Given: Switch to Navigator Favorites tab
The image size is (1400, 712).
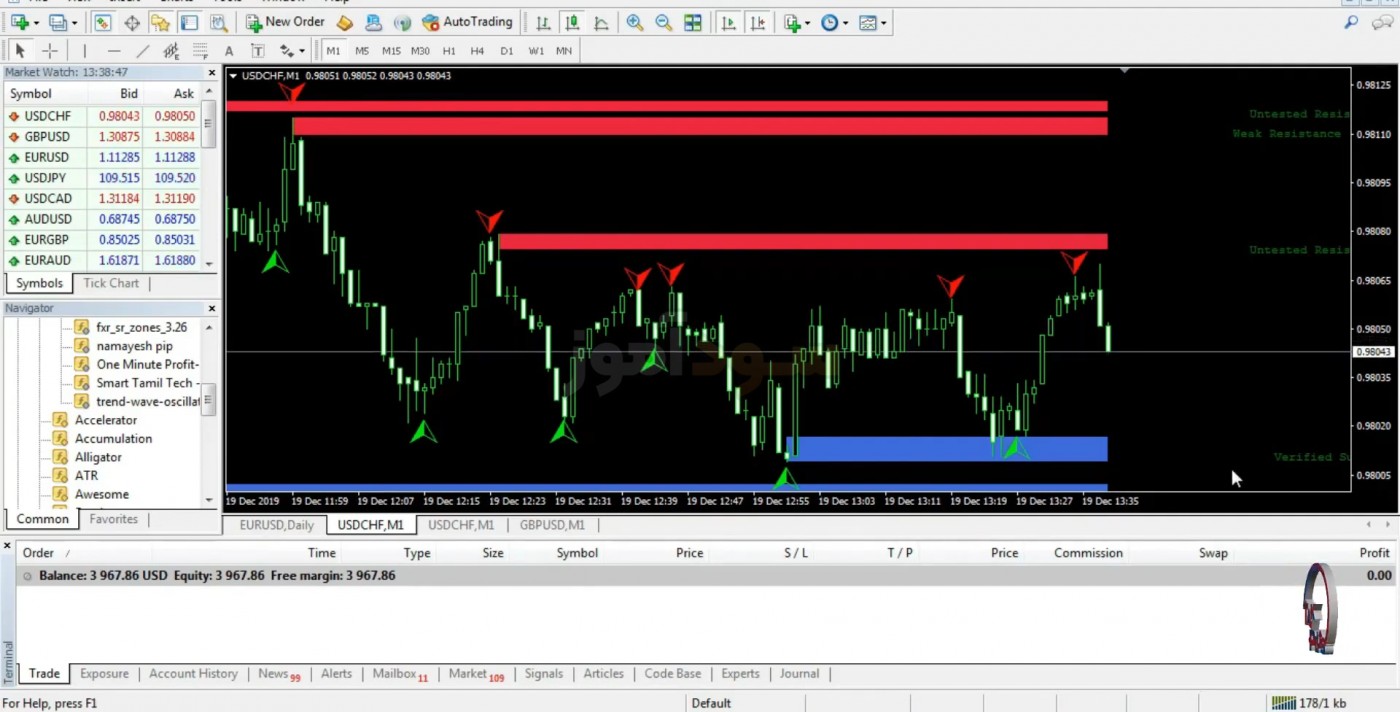Looking at the screenshot, I should (114, 519).
